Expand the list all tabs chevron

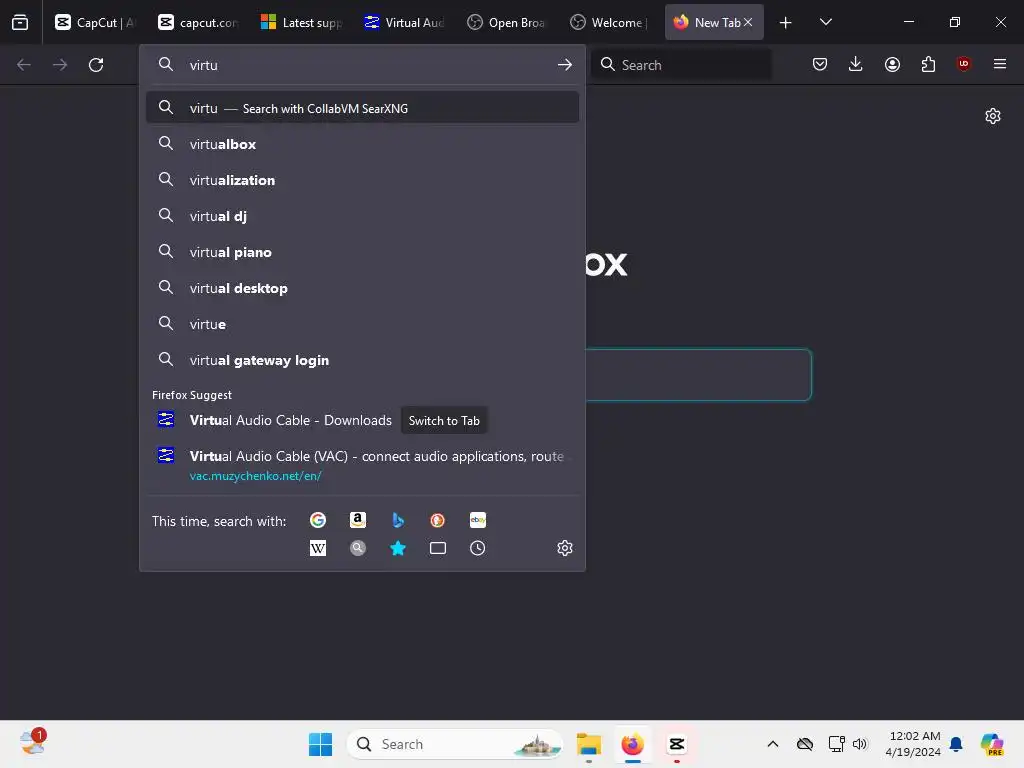tap(825, 22)
